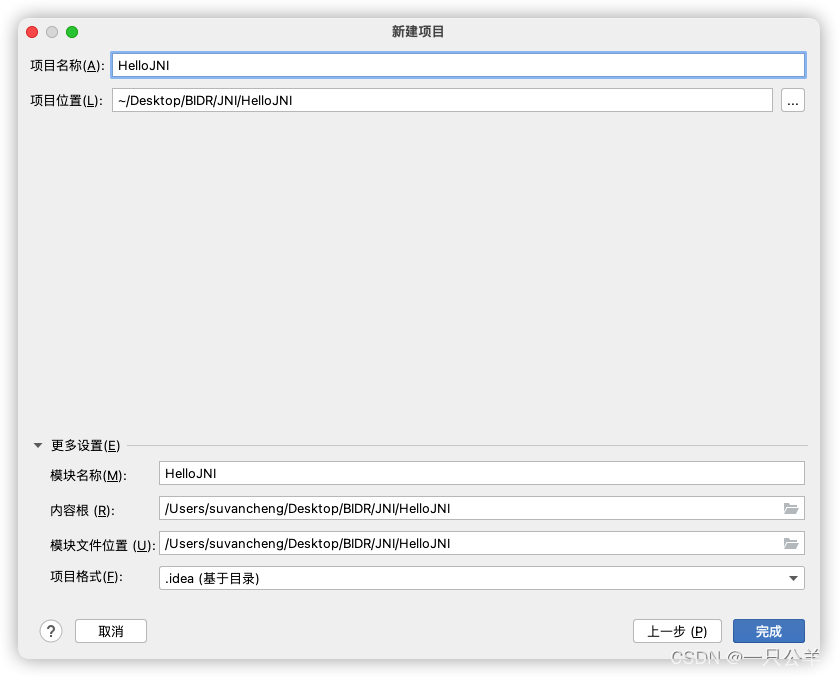Close the dialog with the red button
Screen dimensions: 838x677
32,32
